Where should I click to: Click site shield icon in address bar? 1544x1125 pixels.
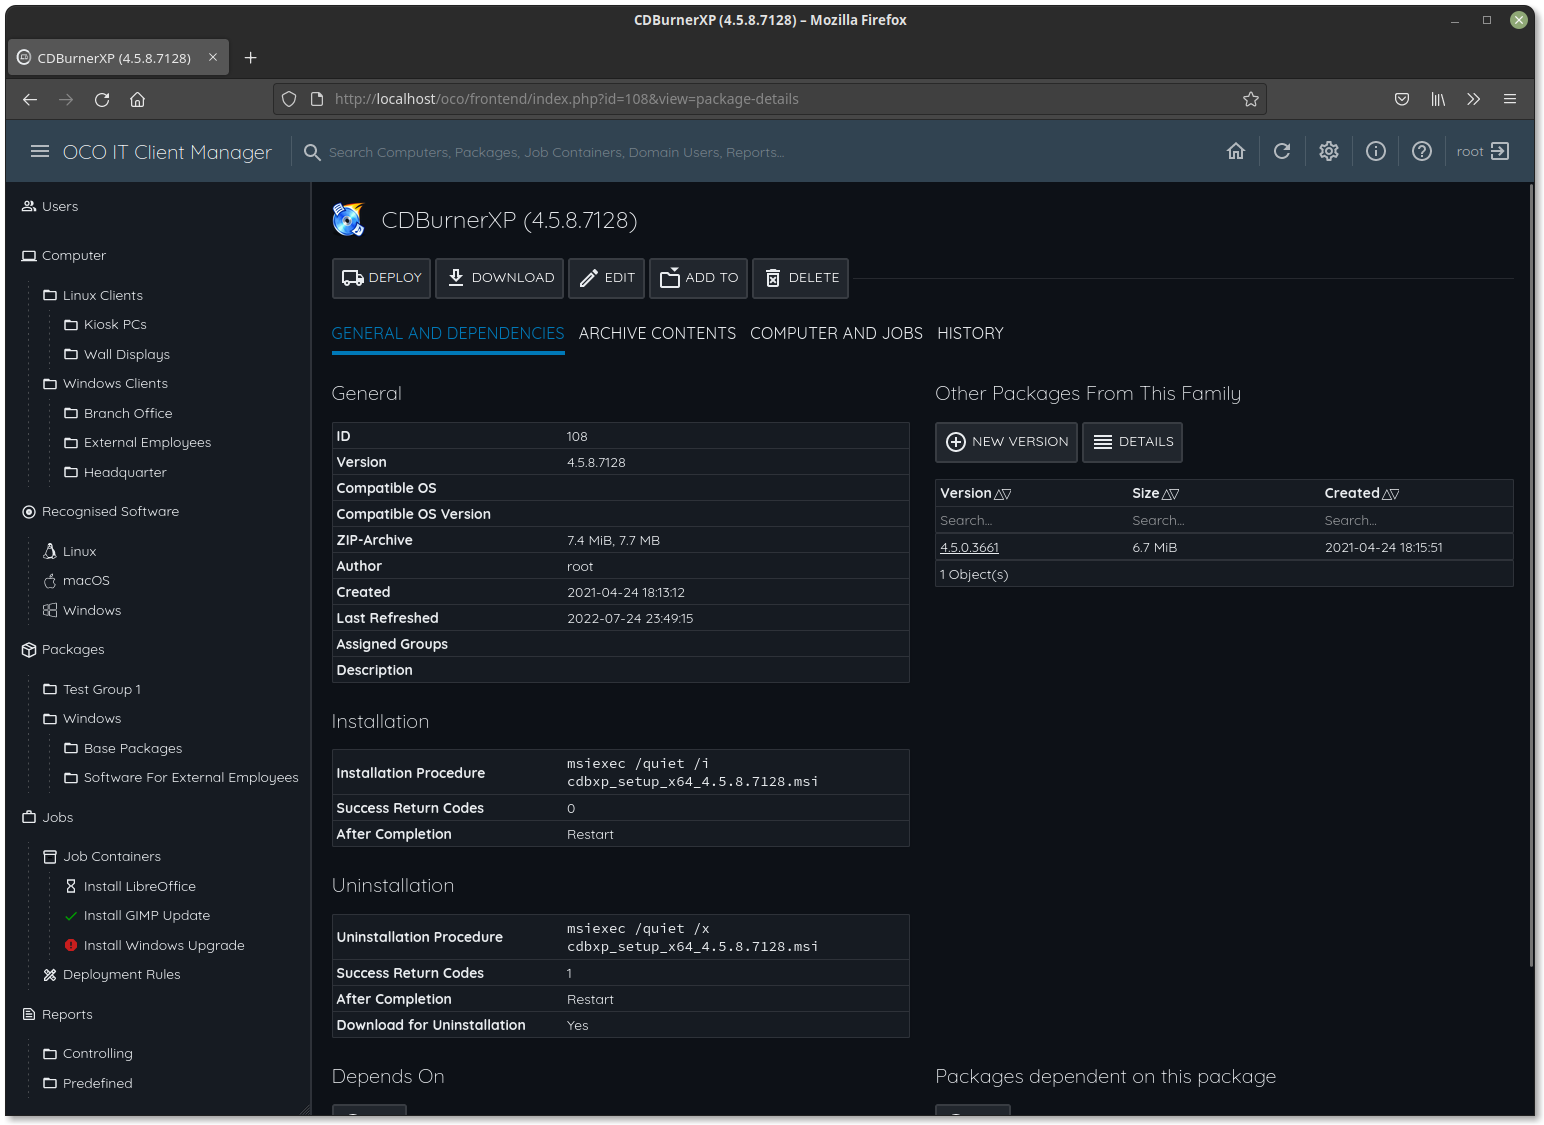coord(289,99)
